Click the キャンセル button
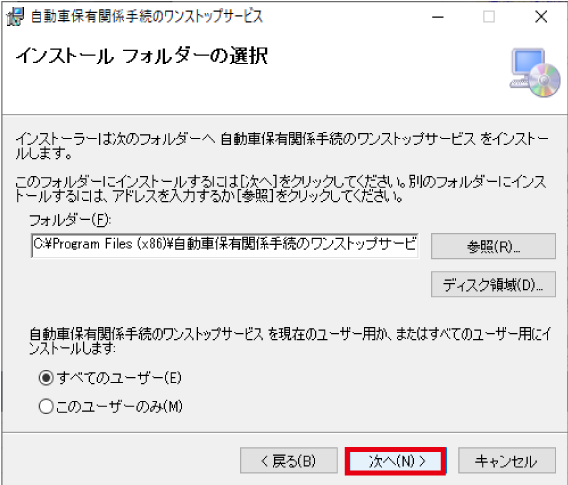Image resolution: width=568 pixels, height=485 pixels. coord(507,461)
